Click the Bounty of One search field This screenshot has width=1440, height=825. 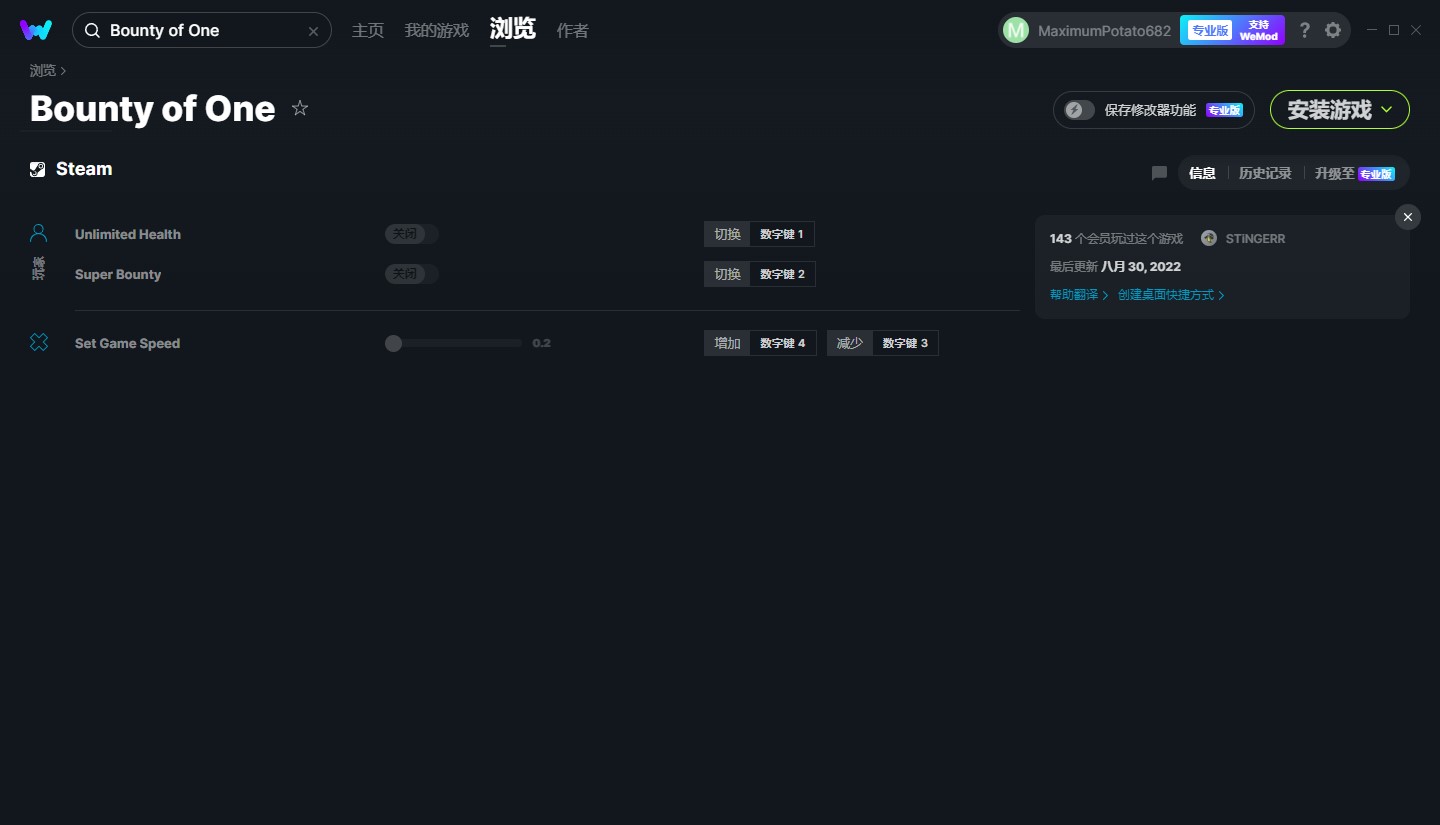pos(202,30)
